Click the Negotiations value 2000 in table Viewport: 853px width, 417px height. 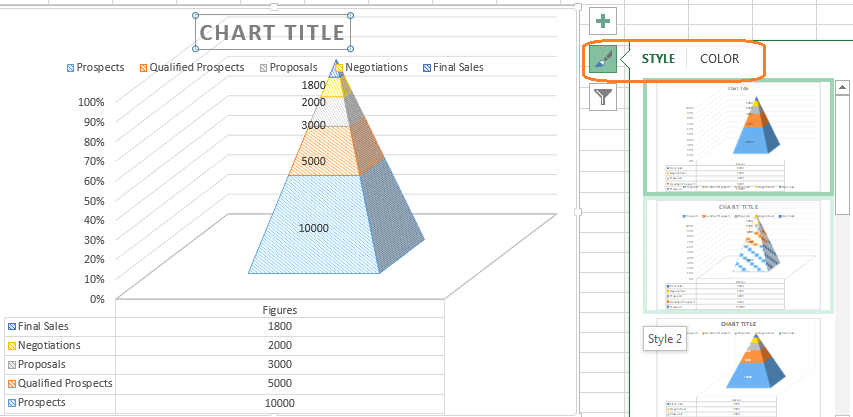[279, 345]
